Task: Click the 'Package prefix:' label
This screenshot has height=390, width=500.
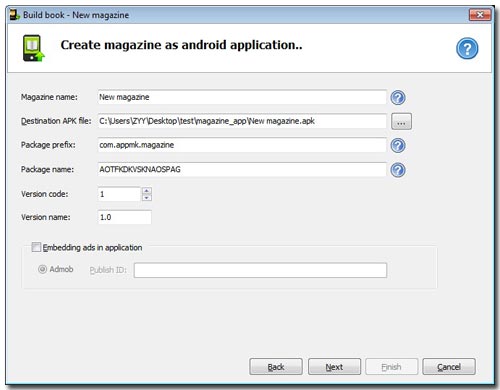Action: coord(48,145)
